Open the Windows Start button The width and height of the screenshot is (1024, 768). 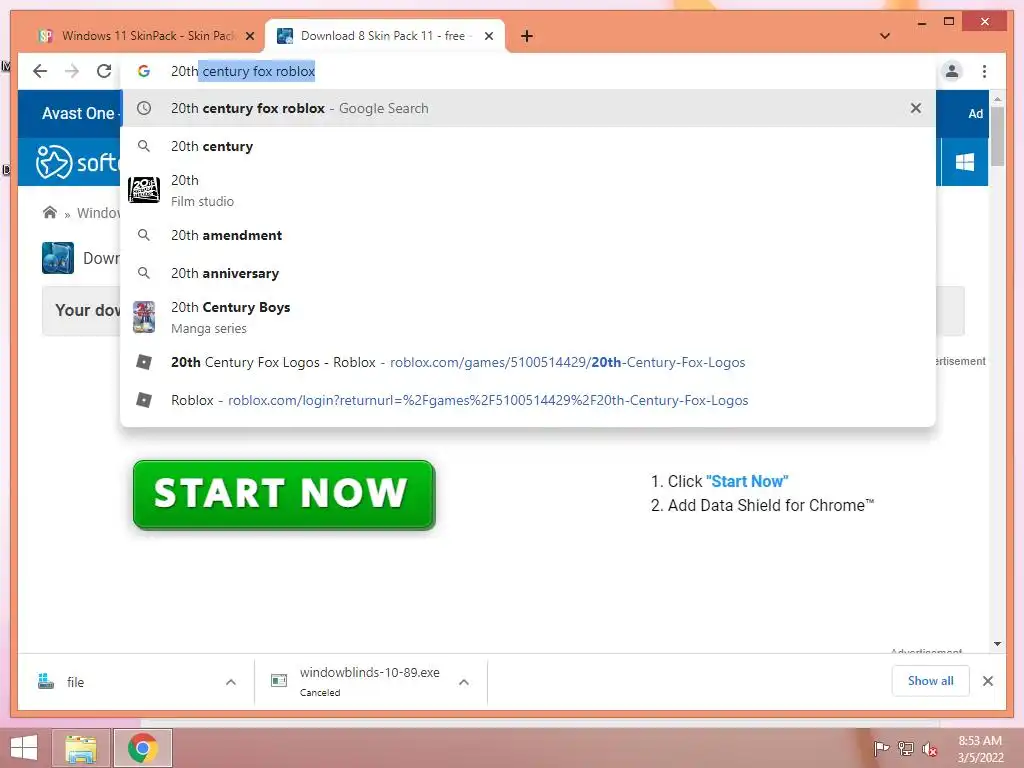pos(24,748)
